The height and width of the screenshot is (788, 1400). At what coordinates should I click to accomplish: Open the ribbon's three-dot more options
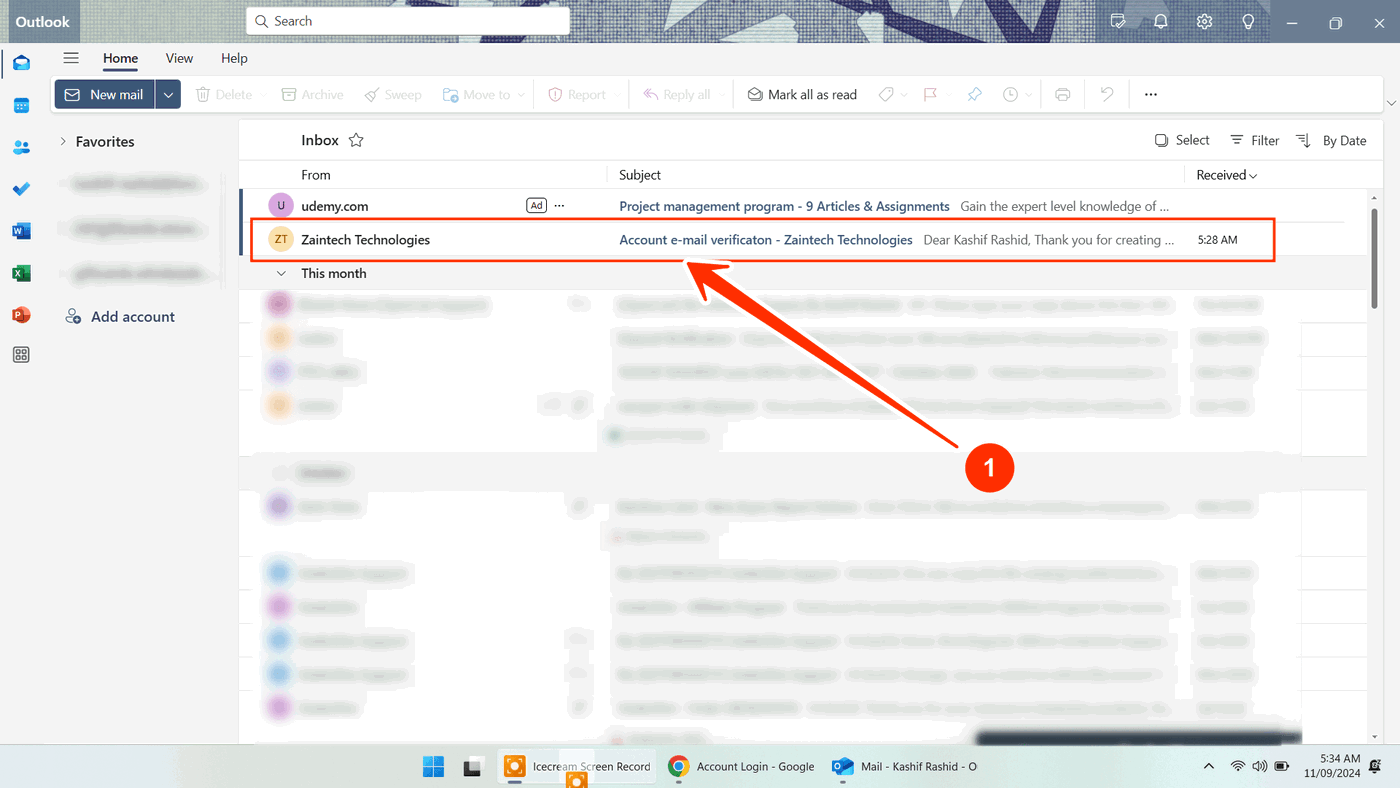coord(1151,94)
